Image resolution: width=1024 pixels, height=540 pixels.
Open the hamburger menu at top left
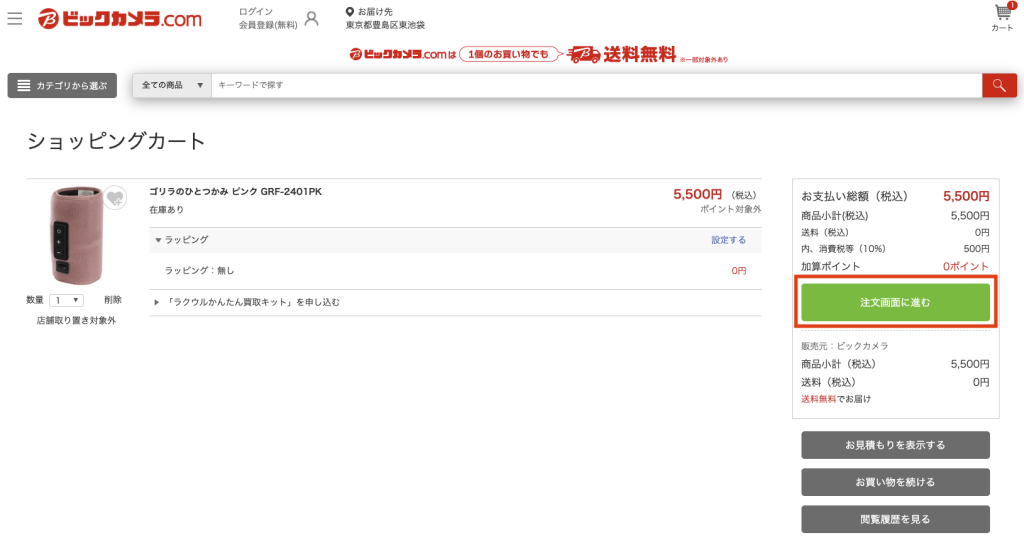click(x=15, y=19)
